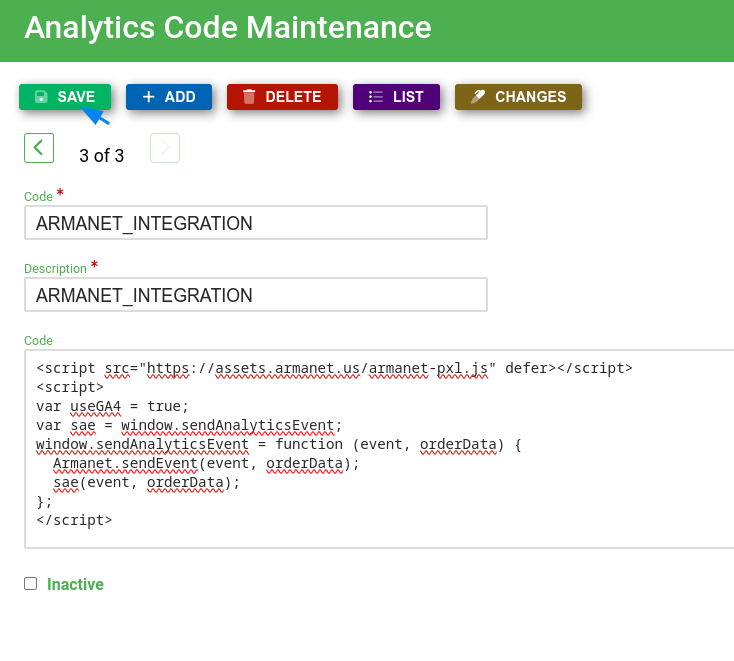The width and height of the screenshot is (734, 661).
Task: Click the list icon on List button
Action: coord(376,97)
